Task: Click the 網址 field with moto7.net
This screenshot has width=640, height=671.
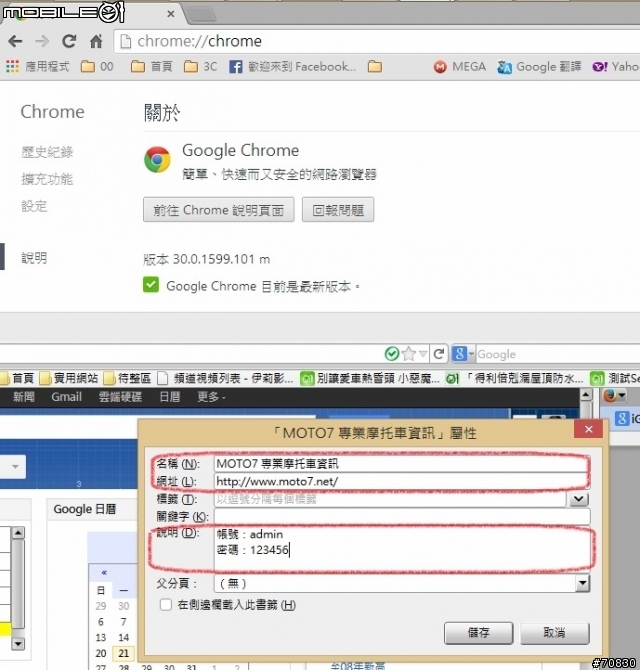Action: (402, 481)
